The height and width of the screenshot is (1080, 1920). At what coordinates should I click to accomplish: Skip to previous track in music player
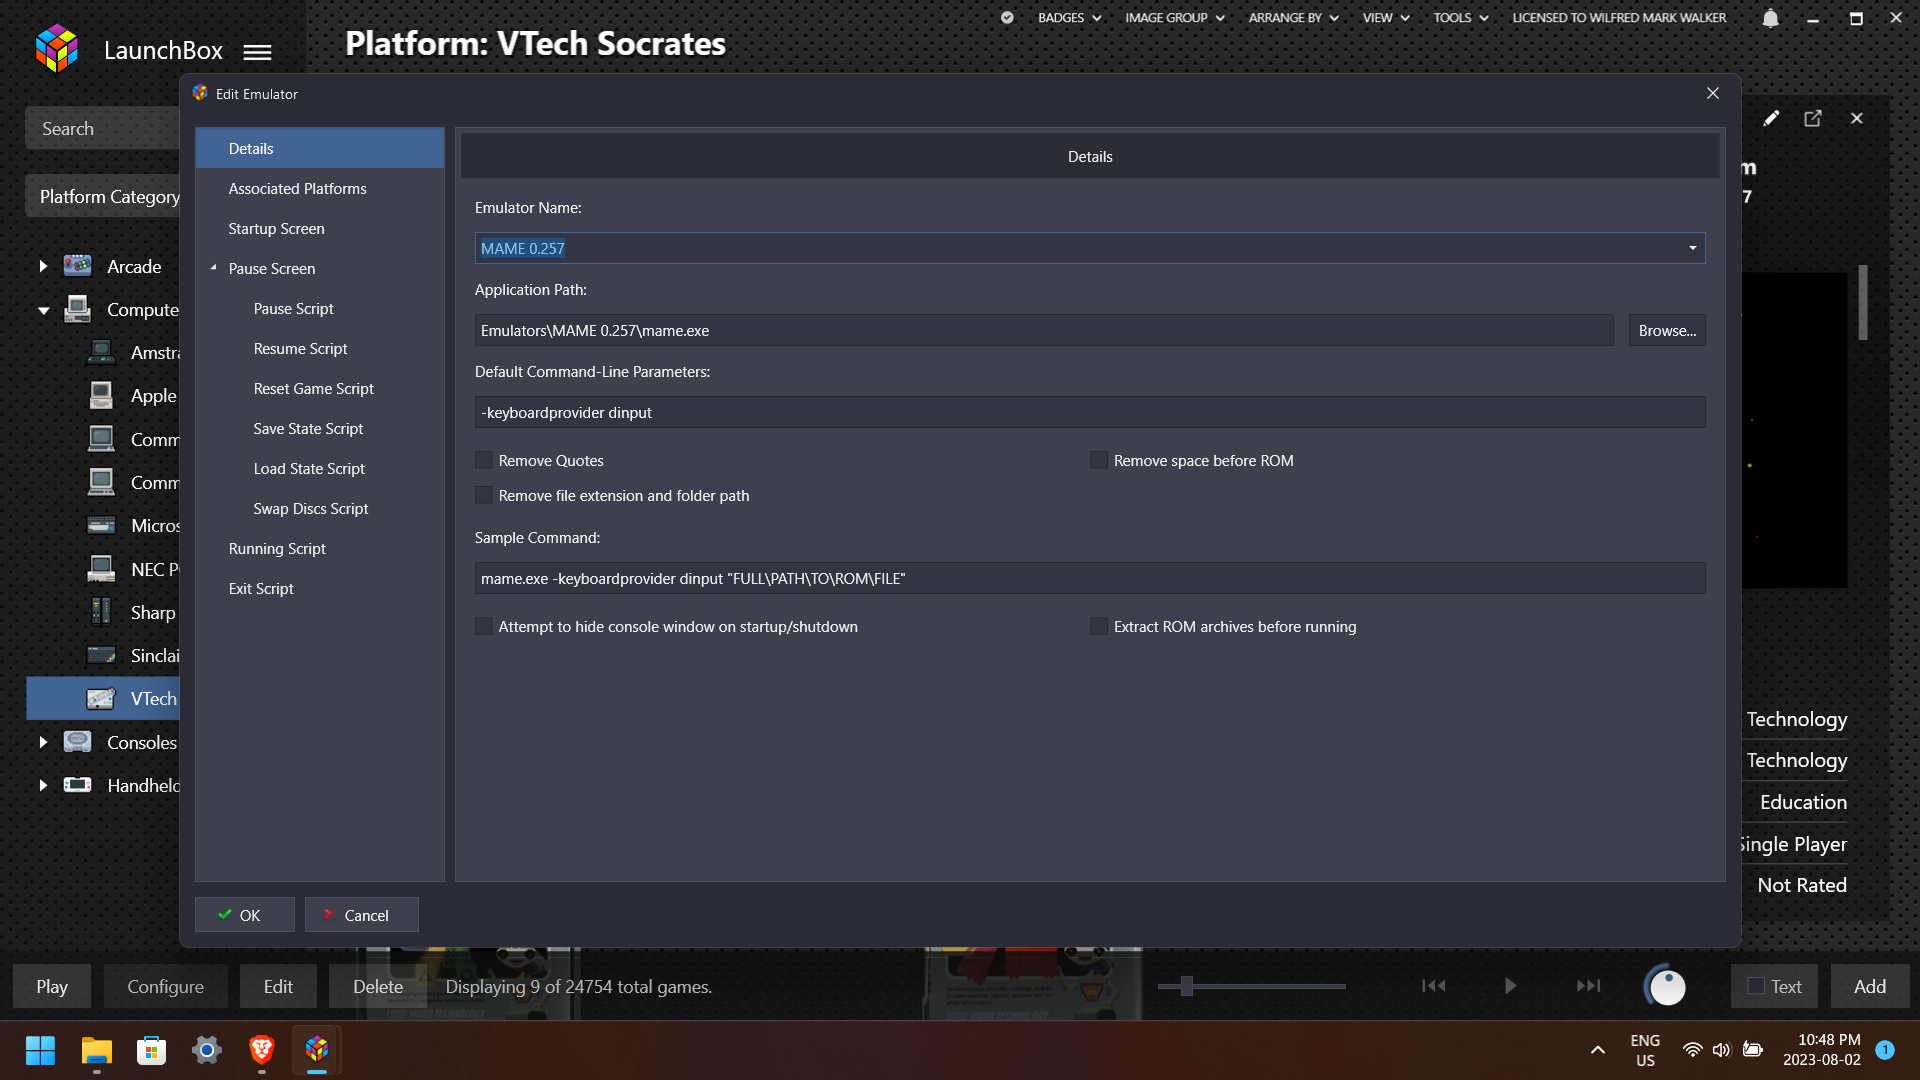click(x=1434, y=986)
